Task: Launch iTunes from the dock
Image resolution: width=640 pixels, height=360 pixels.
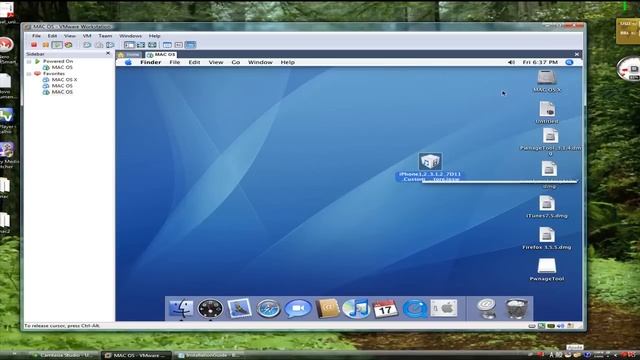Action: point(356,309)
